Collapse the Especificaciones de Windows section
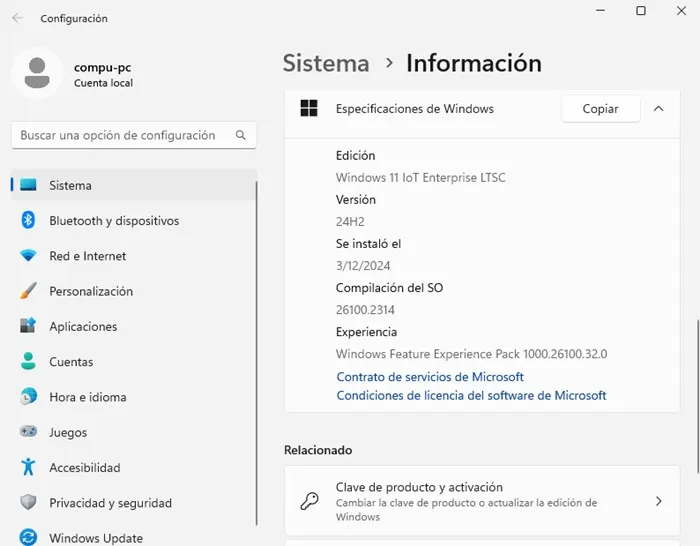This screenshot has height=546, width=700. [658, 108]
